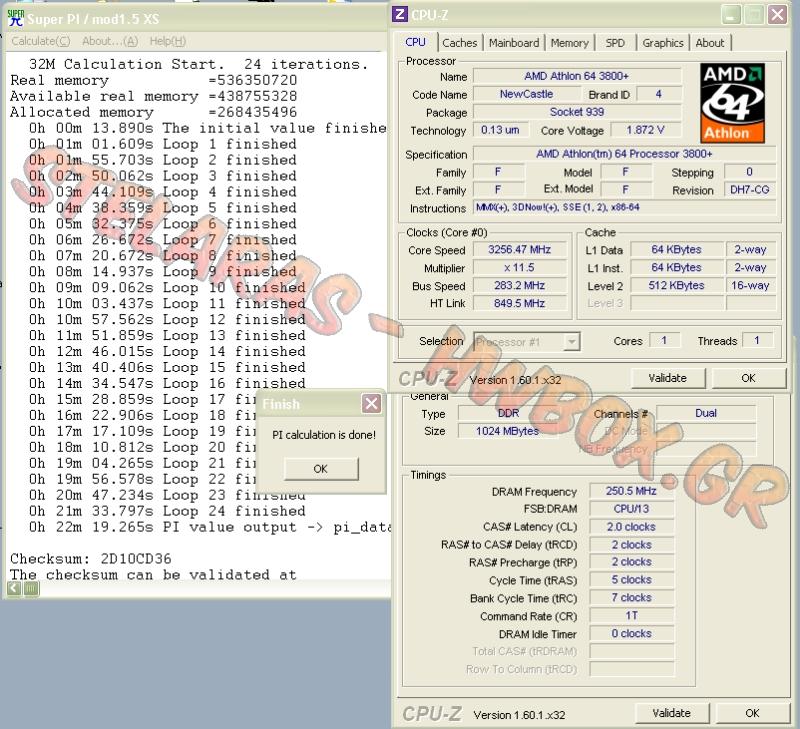
Task: Click OK in the Finish dialog
Action: 321,469
